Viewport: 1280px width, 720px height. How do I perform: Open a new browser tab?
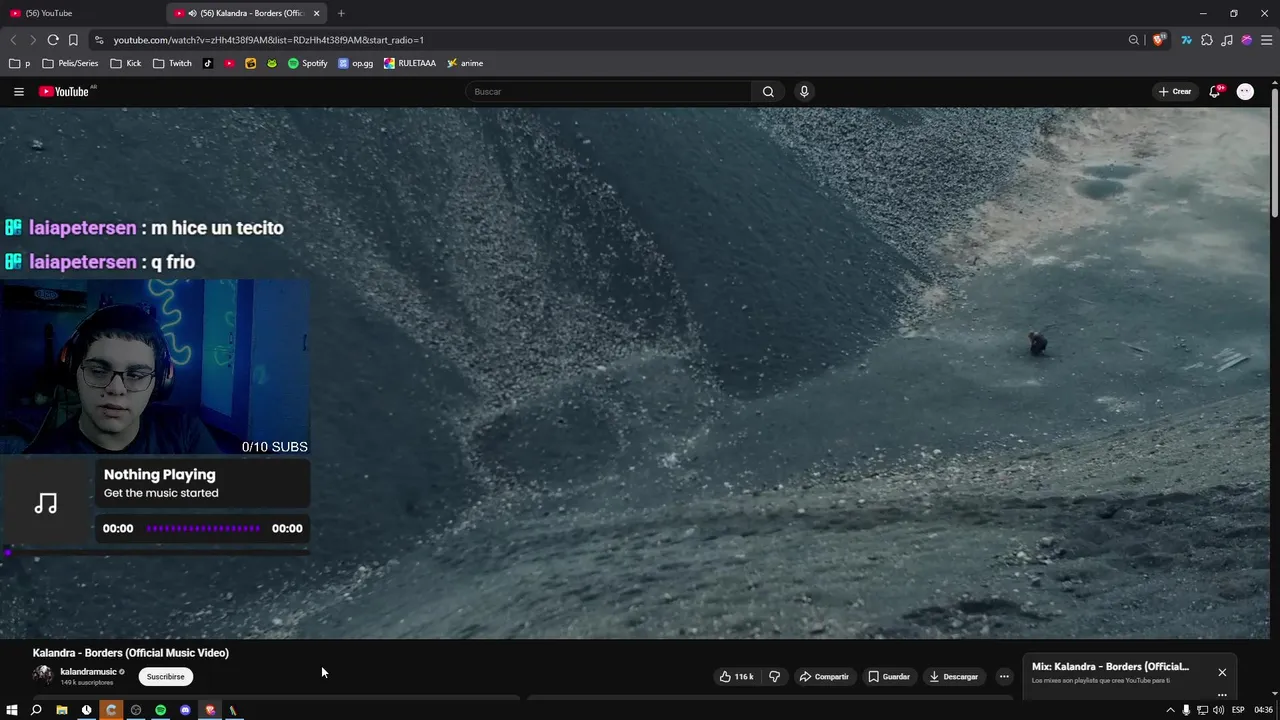[341, 13]
